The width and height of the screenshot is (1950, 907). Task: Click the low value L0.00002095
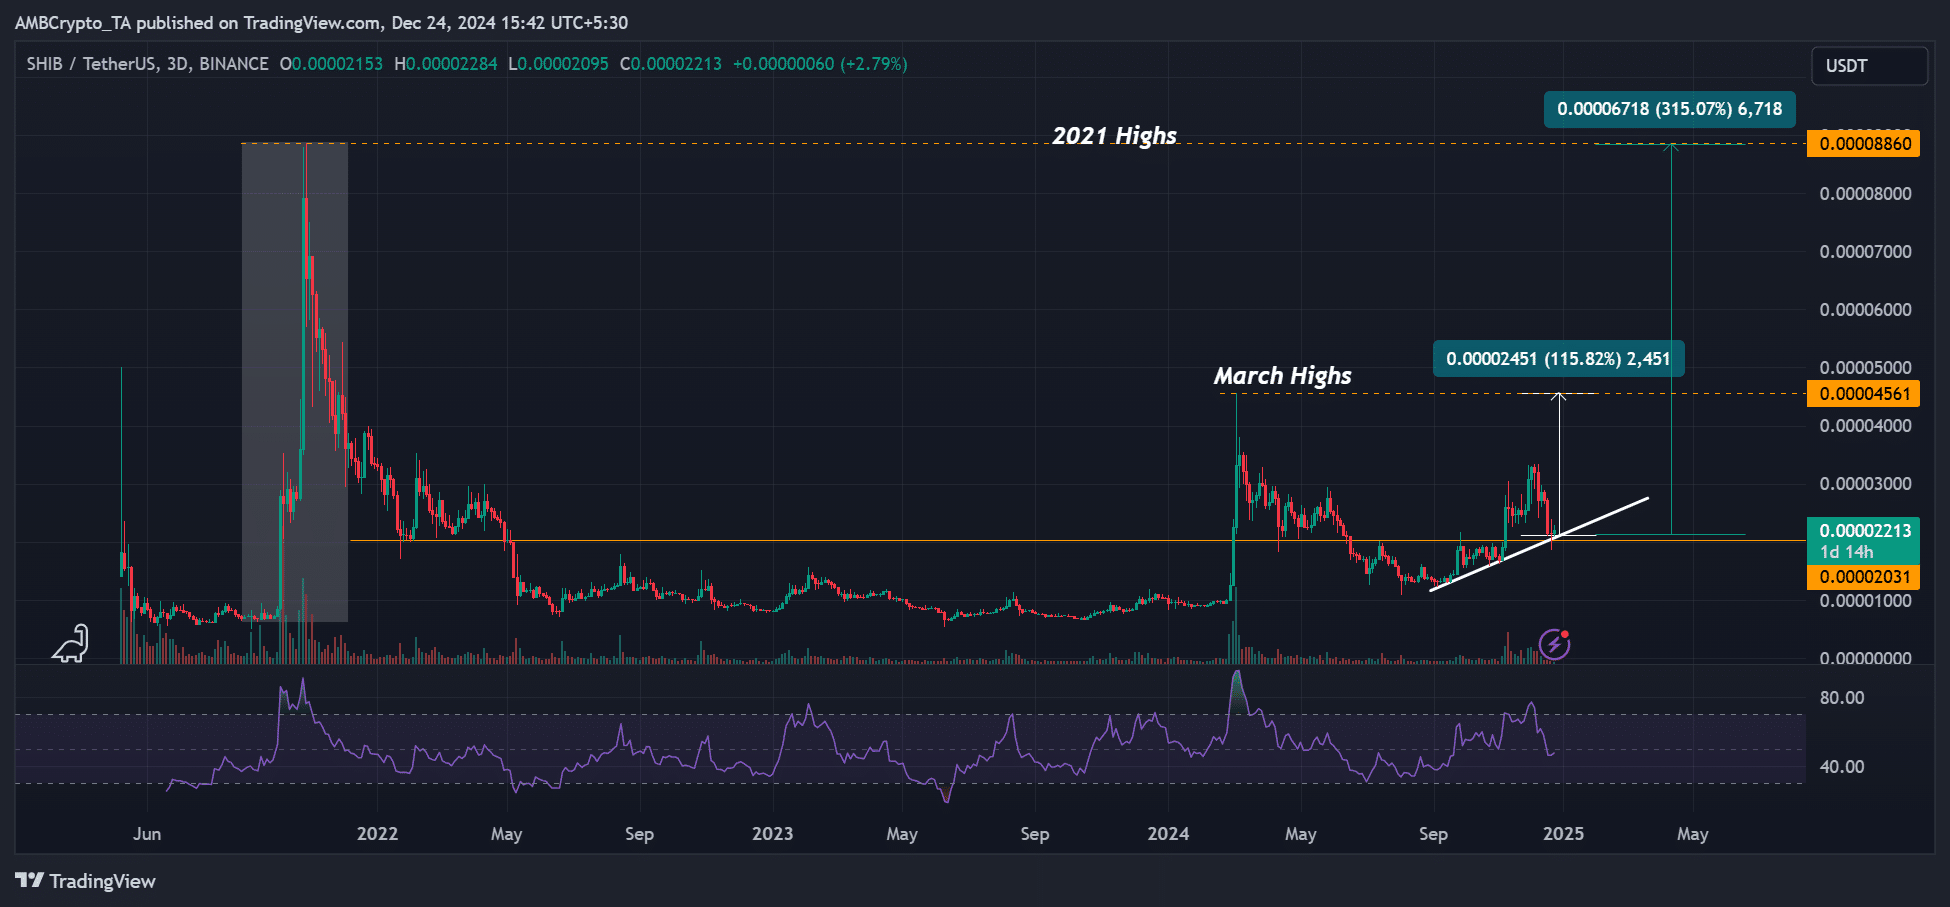[558, 64]
